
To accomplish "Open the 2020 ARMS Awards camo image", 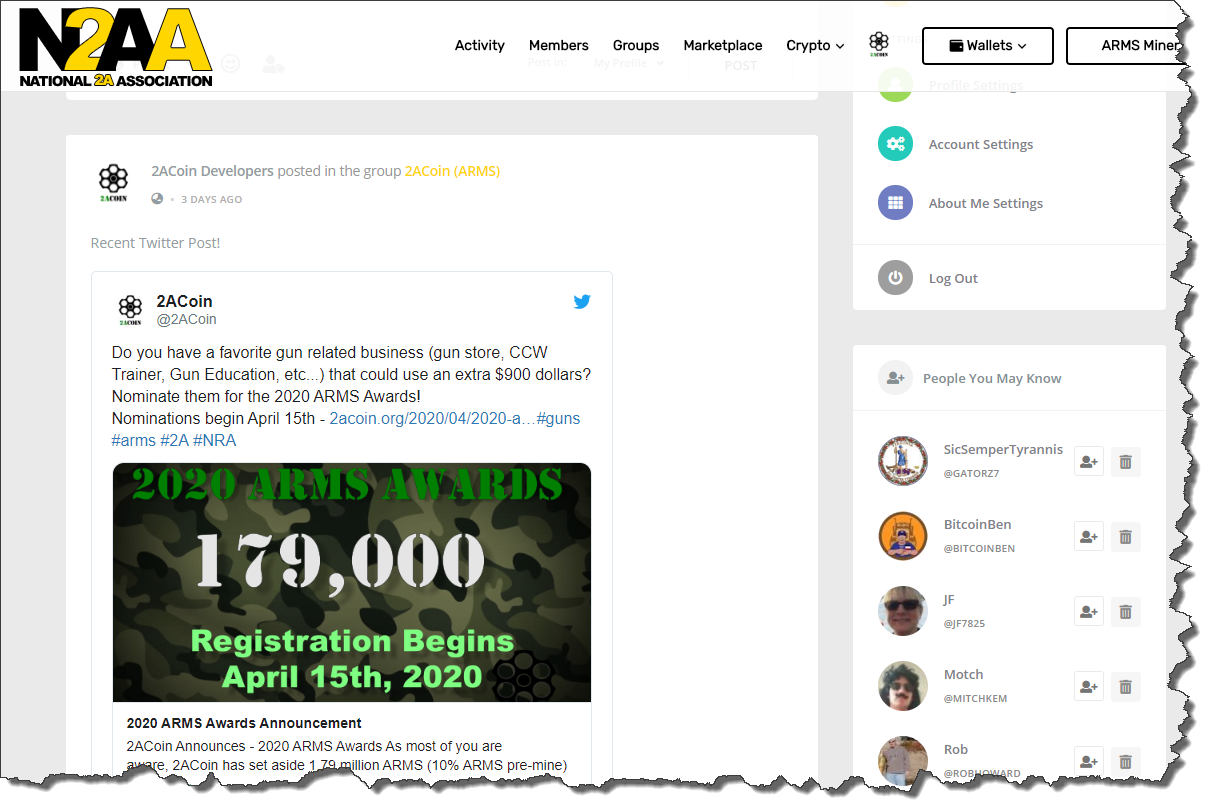I will (x=352, y=582).
